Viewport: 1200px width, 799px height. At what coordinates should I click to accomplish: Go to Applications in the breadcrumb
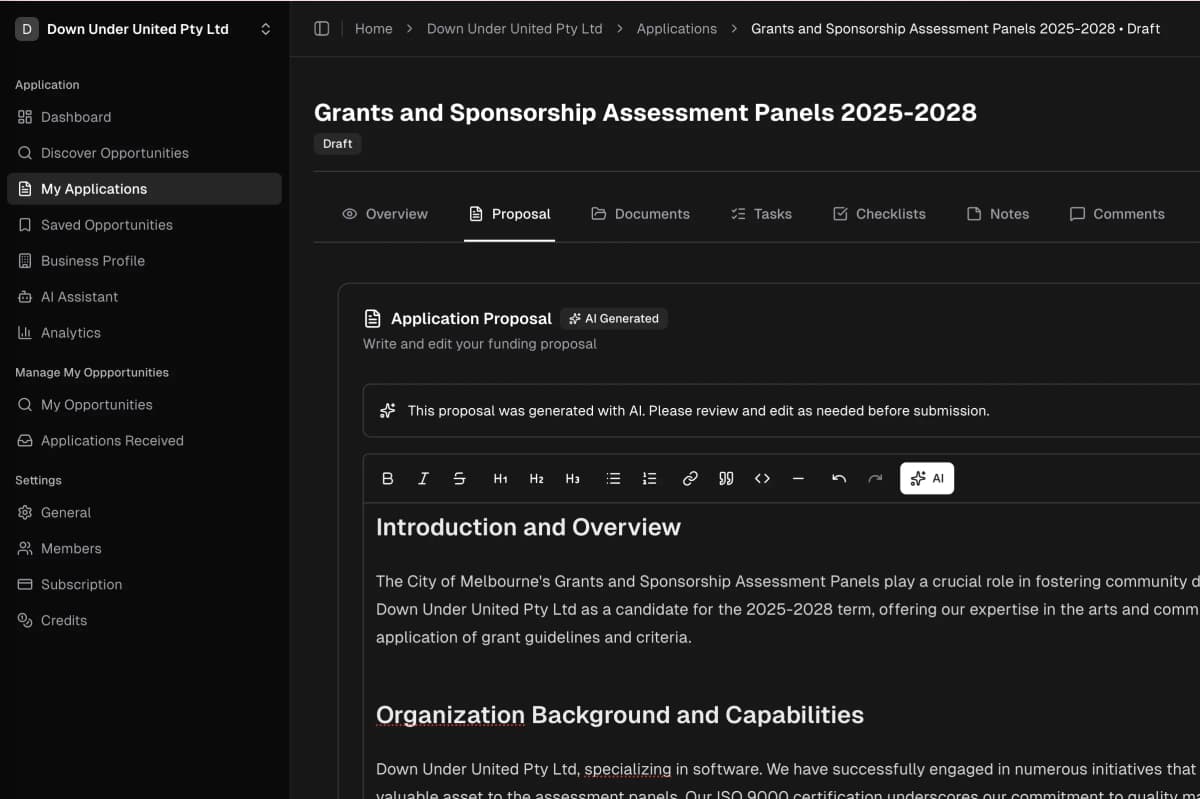coord(676,29)
